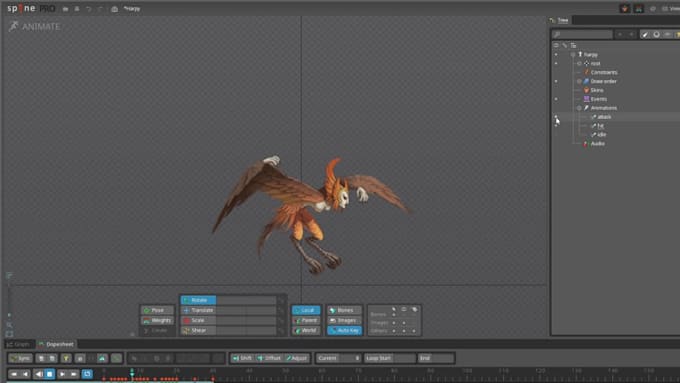Toggle visibility dot for harpy row
This screenshot has width=680, height=383.
click(556, 55)
